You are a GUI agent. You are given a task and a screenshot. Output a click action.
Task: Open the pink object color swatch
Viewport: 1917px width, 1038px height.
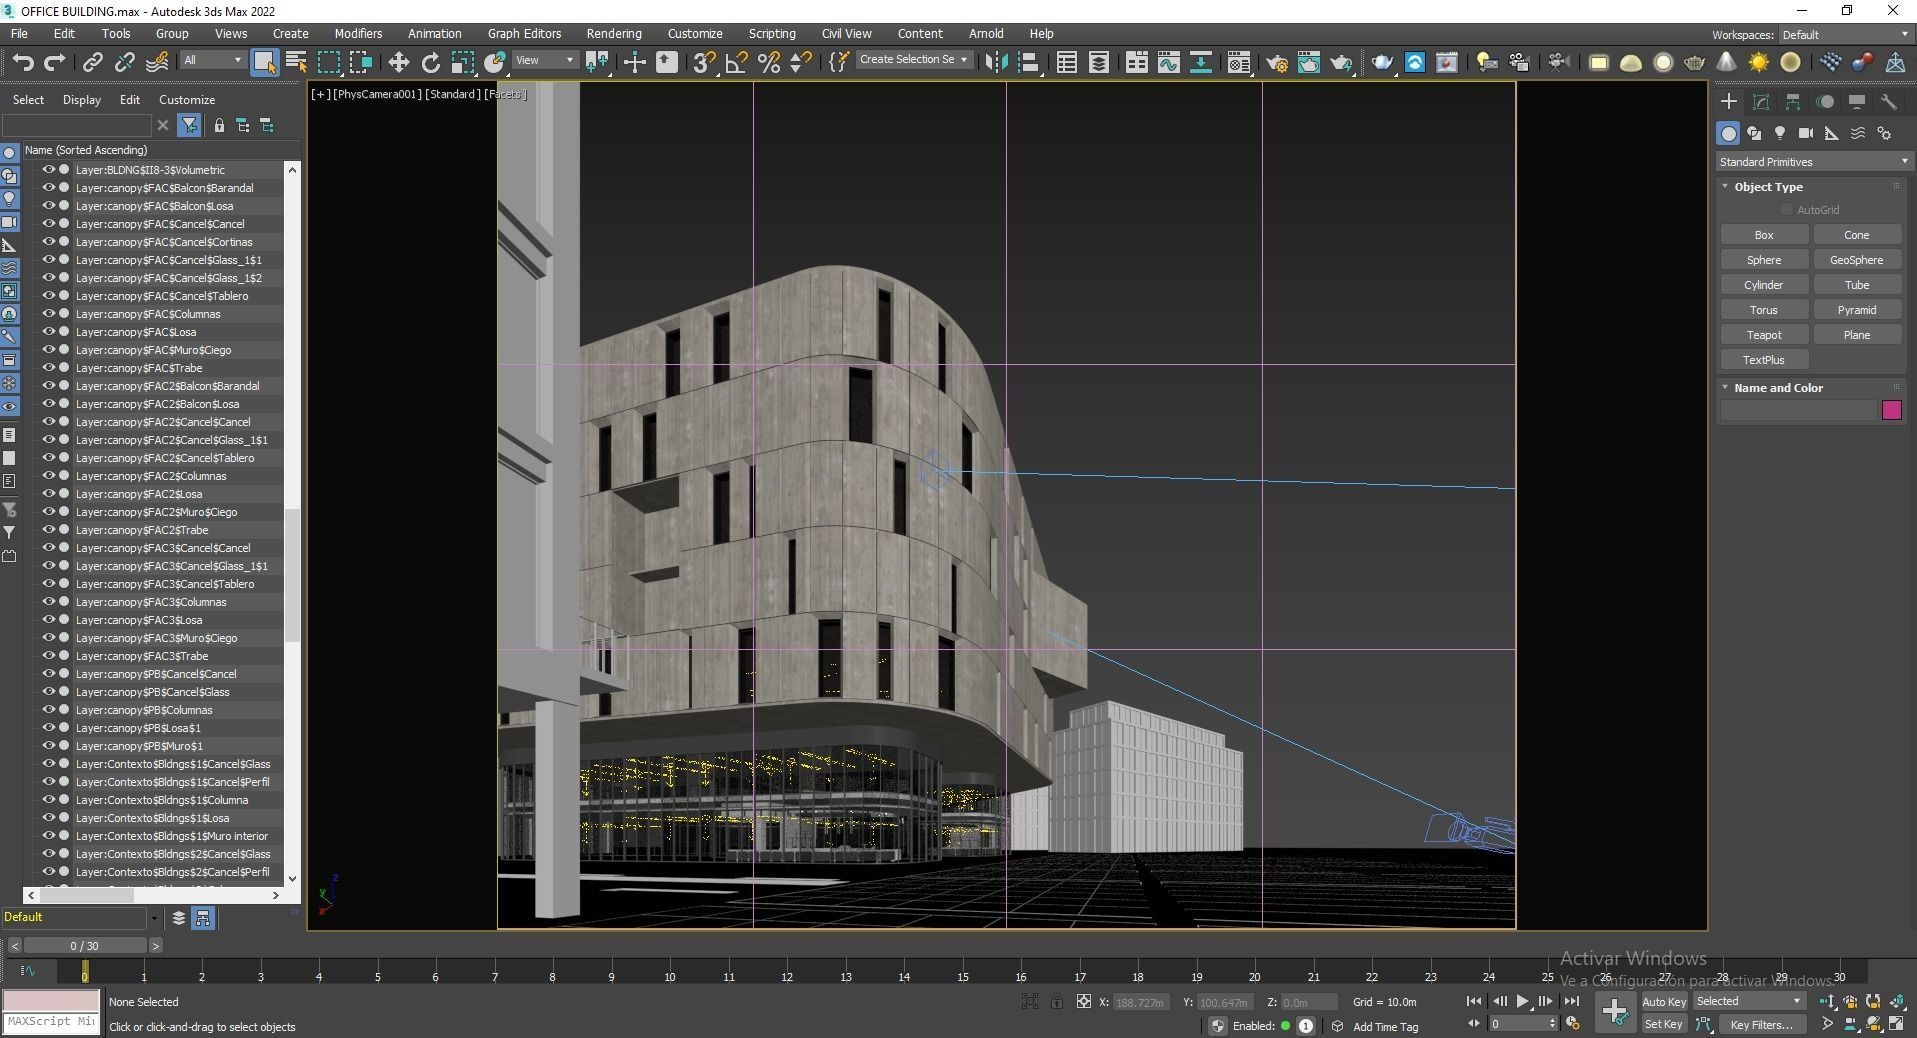pyautogui.click(x=1891, y=410)
